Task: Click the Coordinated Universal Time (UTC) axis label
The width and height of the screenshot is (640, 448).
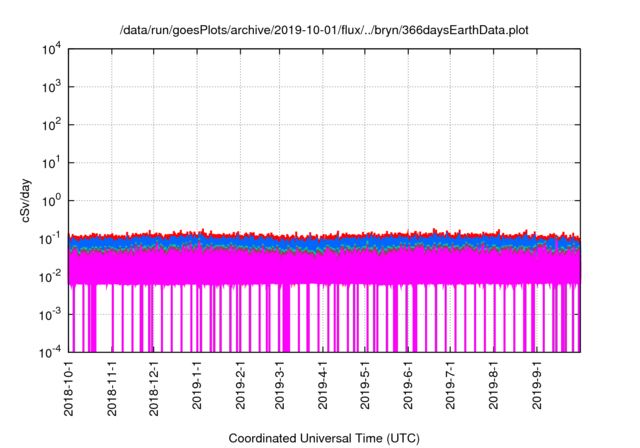Action: (x=324, y=438)
